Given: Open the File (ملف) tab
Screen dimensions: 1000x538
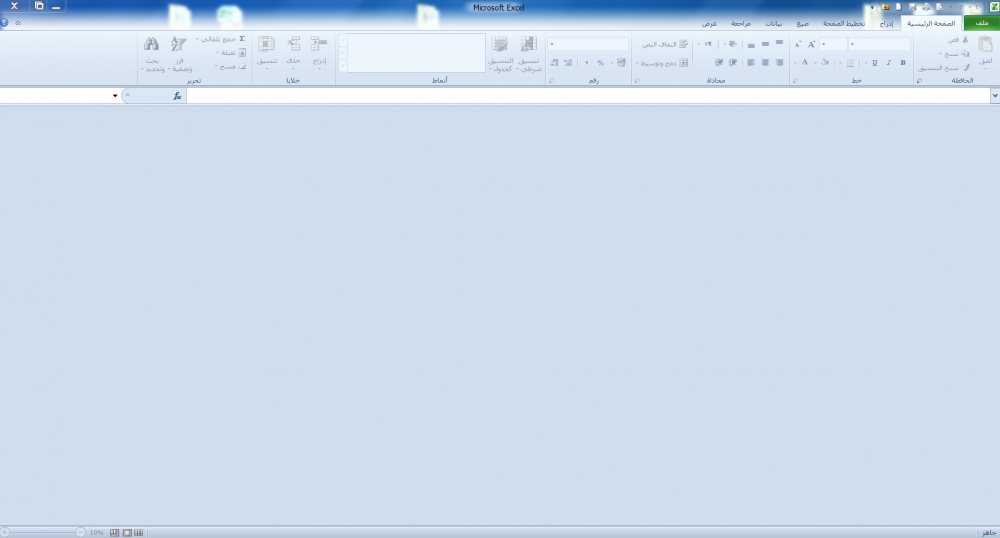Looking at the screenshot, I should pyautogui.click(x=980, y=22).
